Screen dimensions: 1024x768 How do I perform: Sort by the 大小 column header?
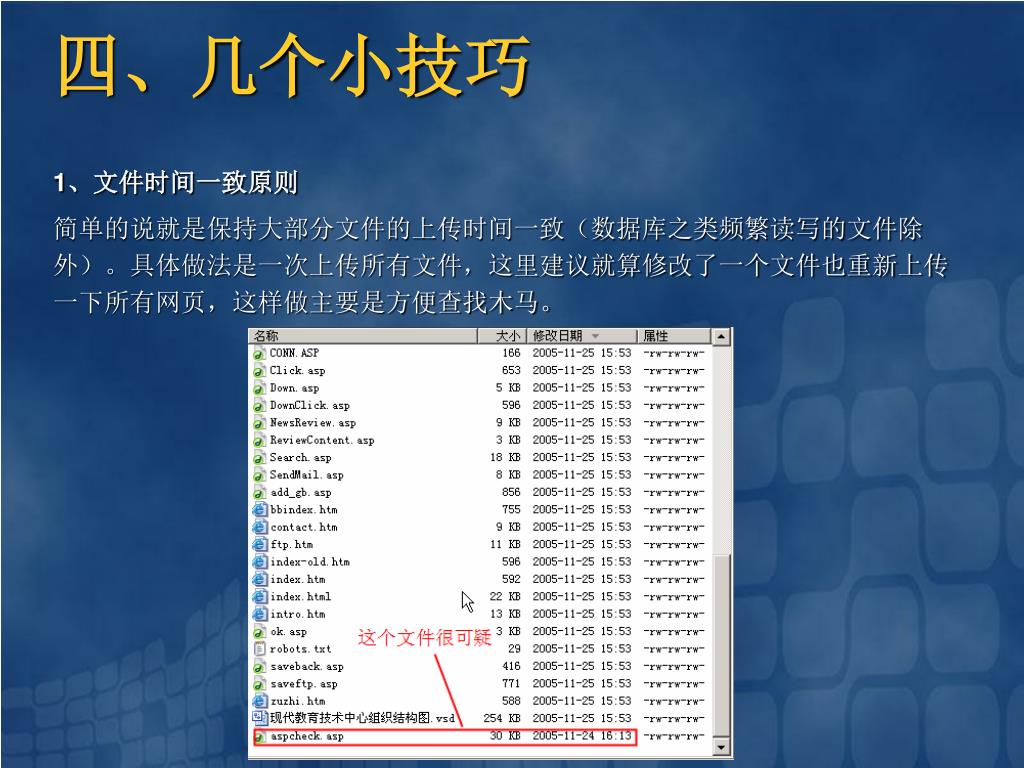pos(502,336)
